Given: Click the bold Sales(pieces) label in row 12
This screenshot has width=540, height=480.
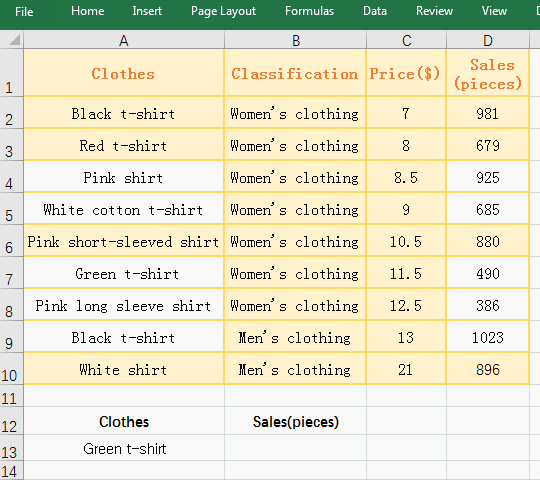Looking at the screenshot, I should [x=295, y=421].
